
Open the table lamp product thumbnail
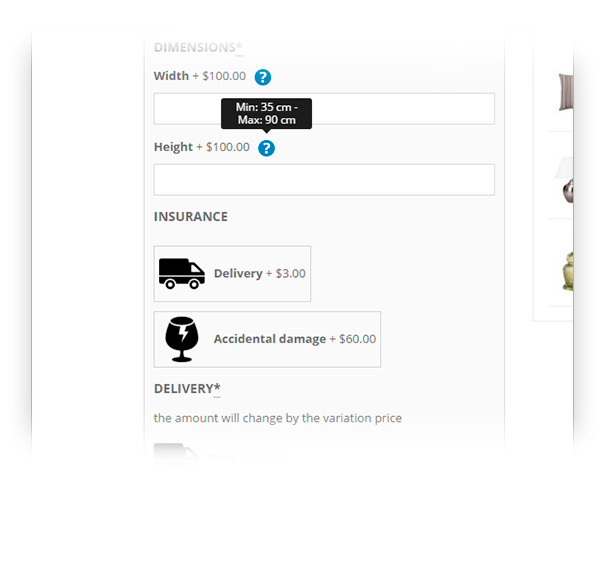tap(565, 179)
